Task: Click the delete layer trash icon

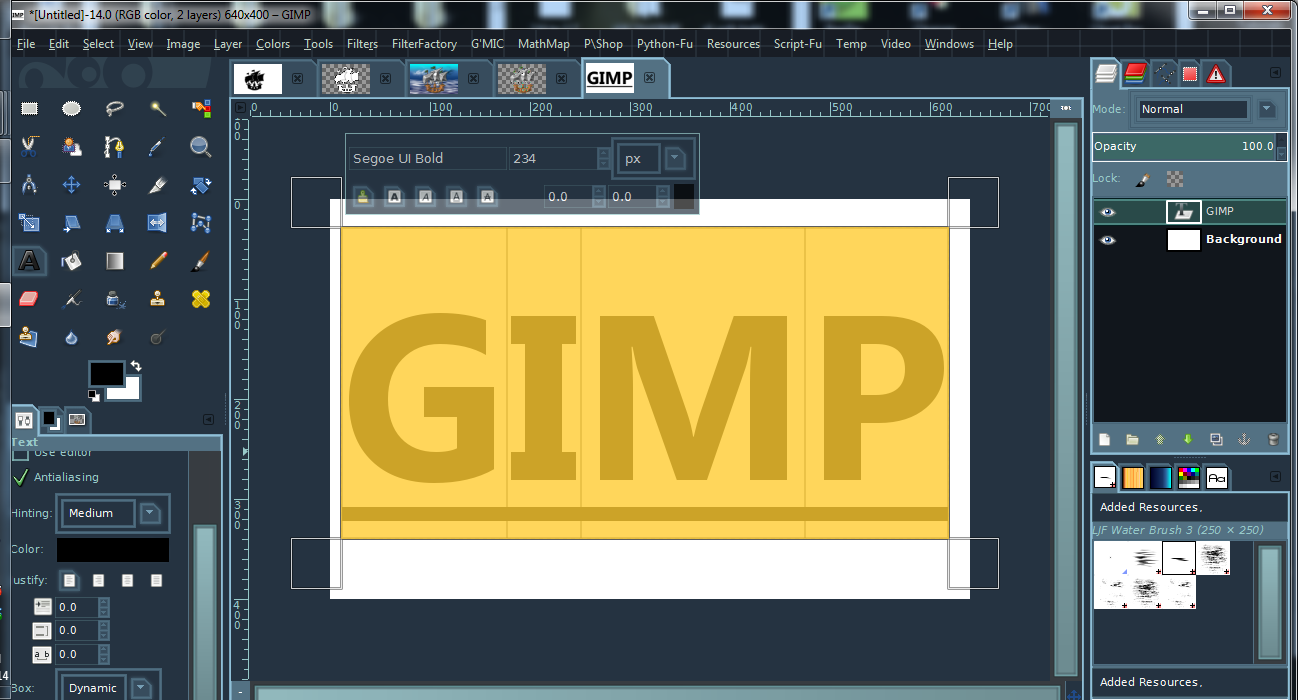Action: click(x=1273, y=439)
